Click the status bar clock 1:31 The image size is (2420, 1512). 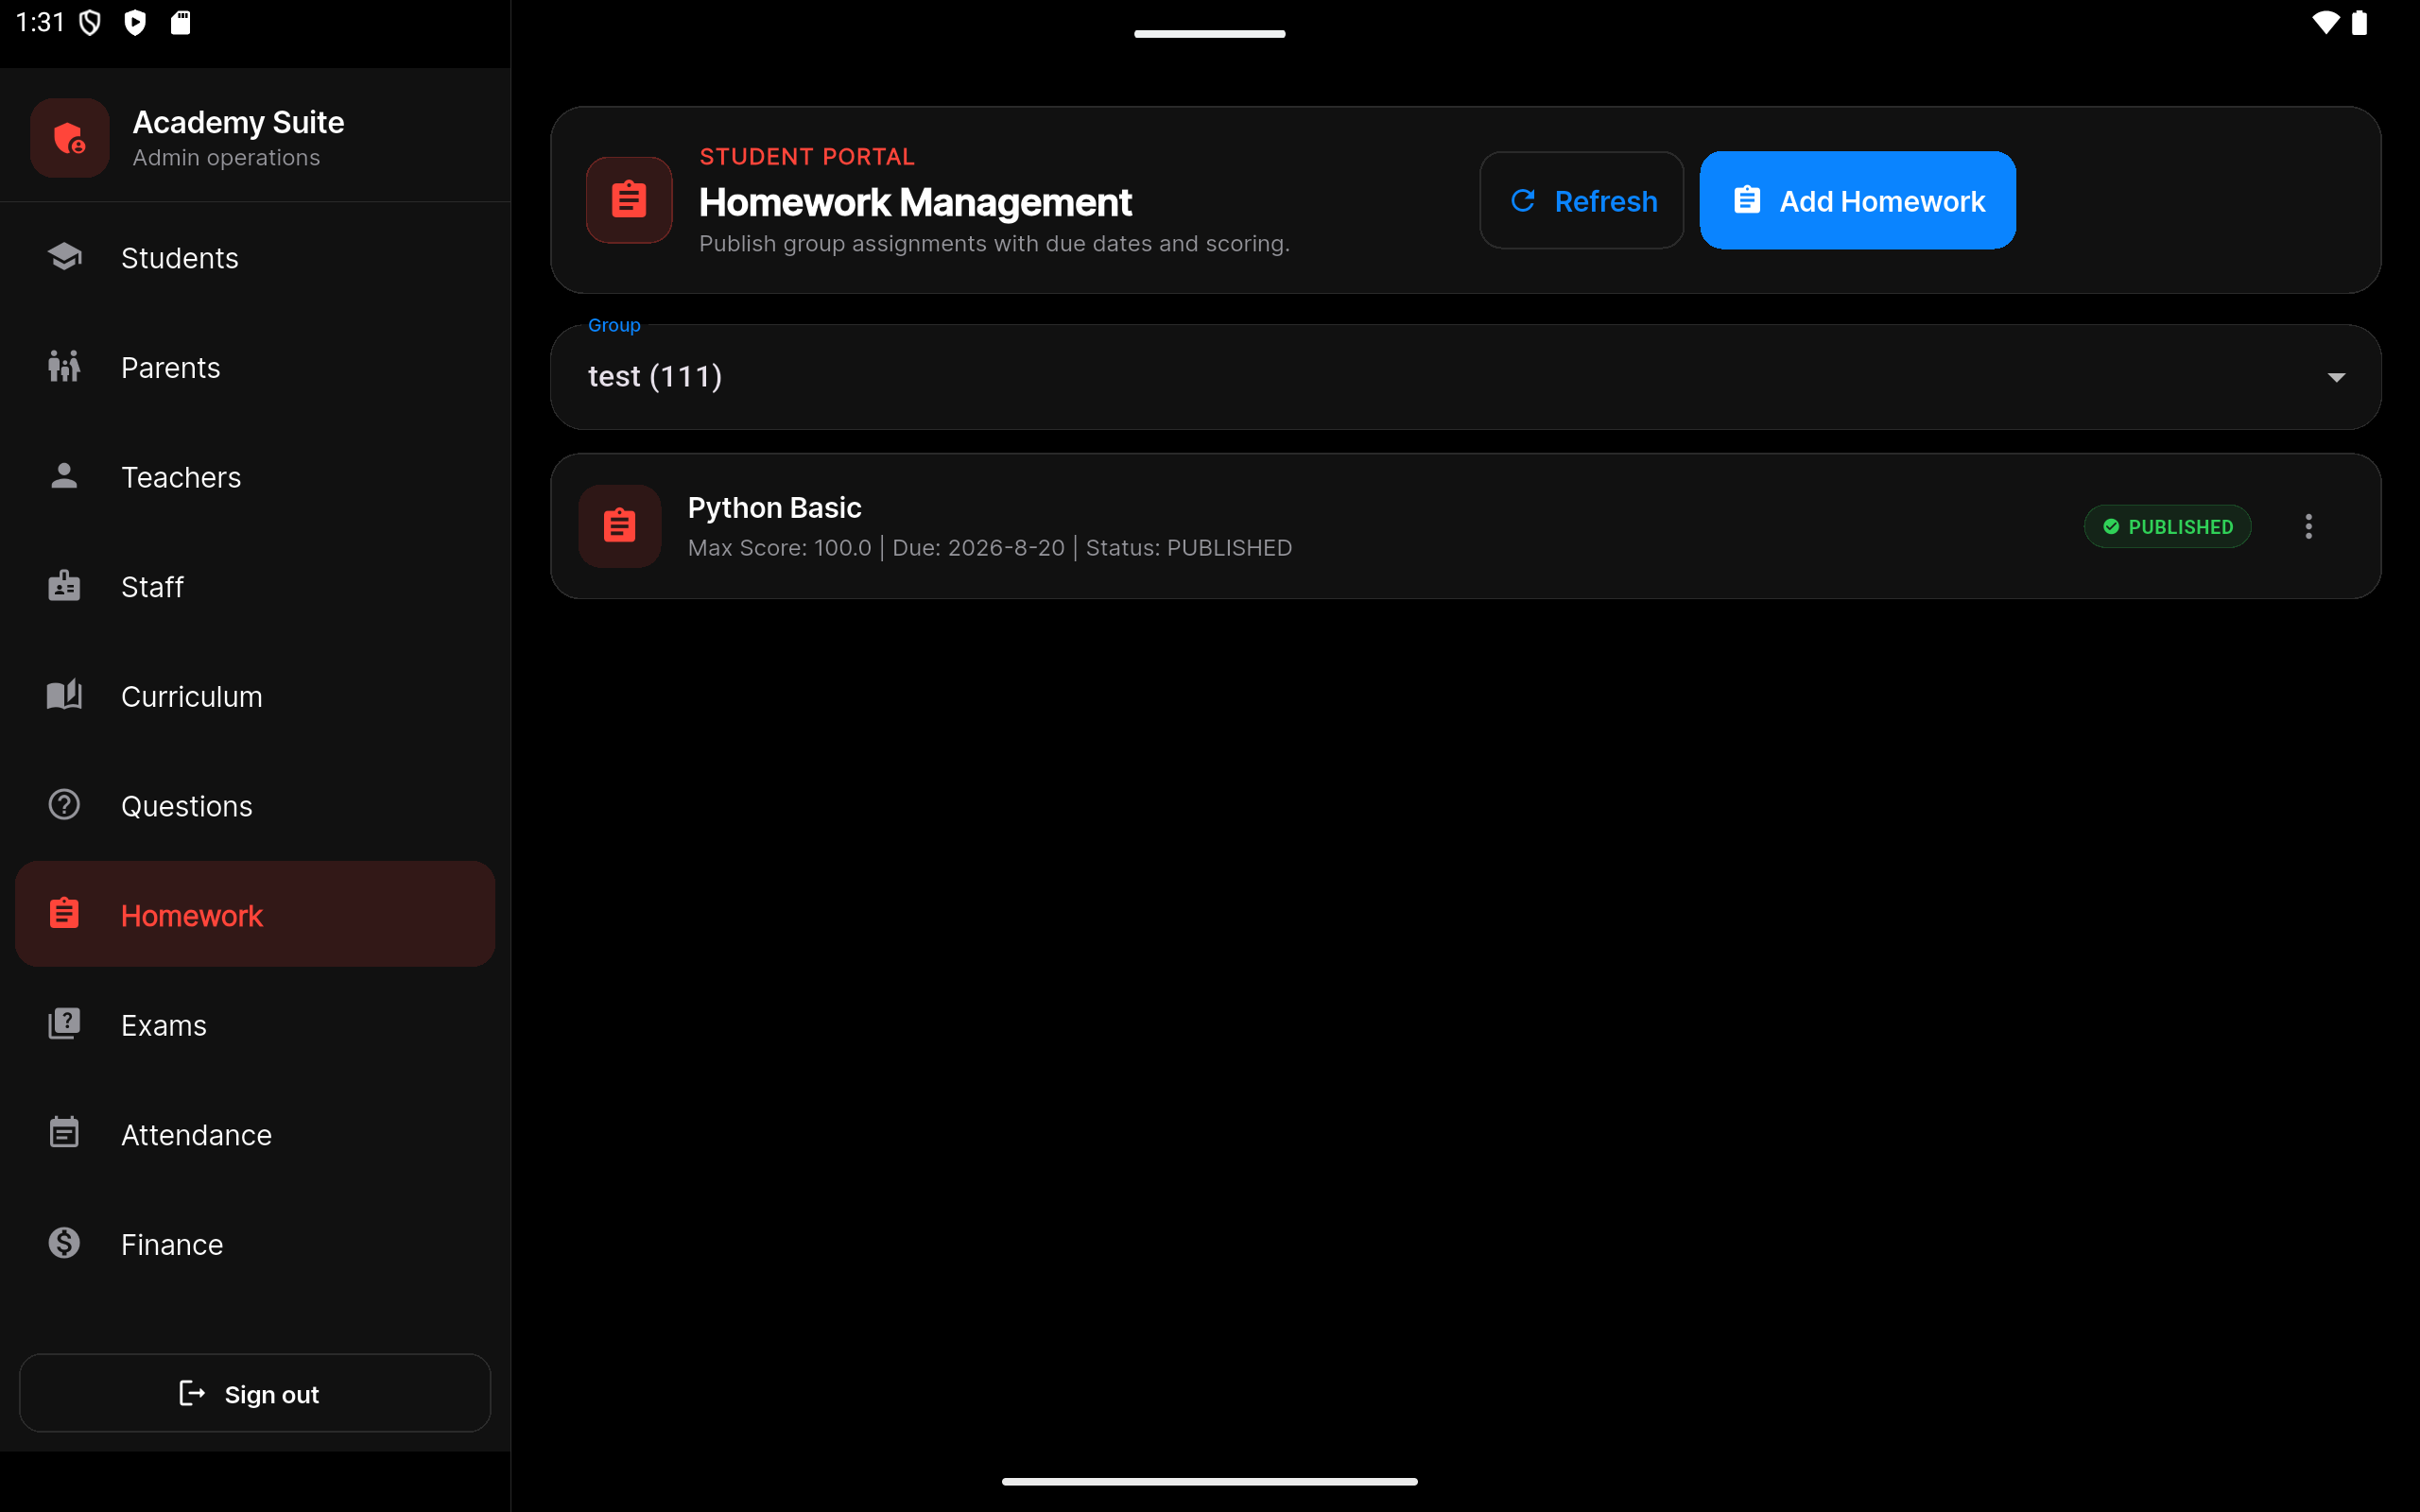point(40,22)
